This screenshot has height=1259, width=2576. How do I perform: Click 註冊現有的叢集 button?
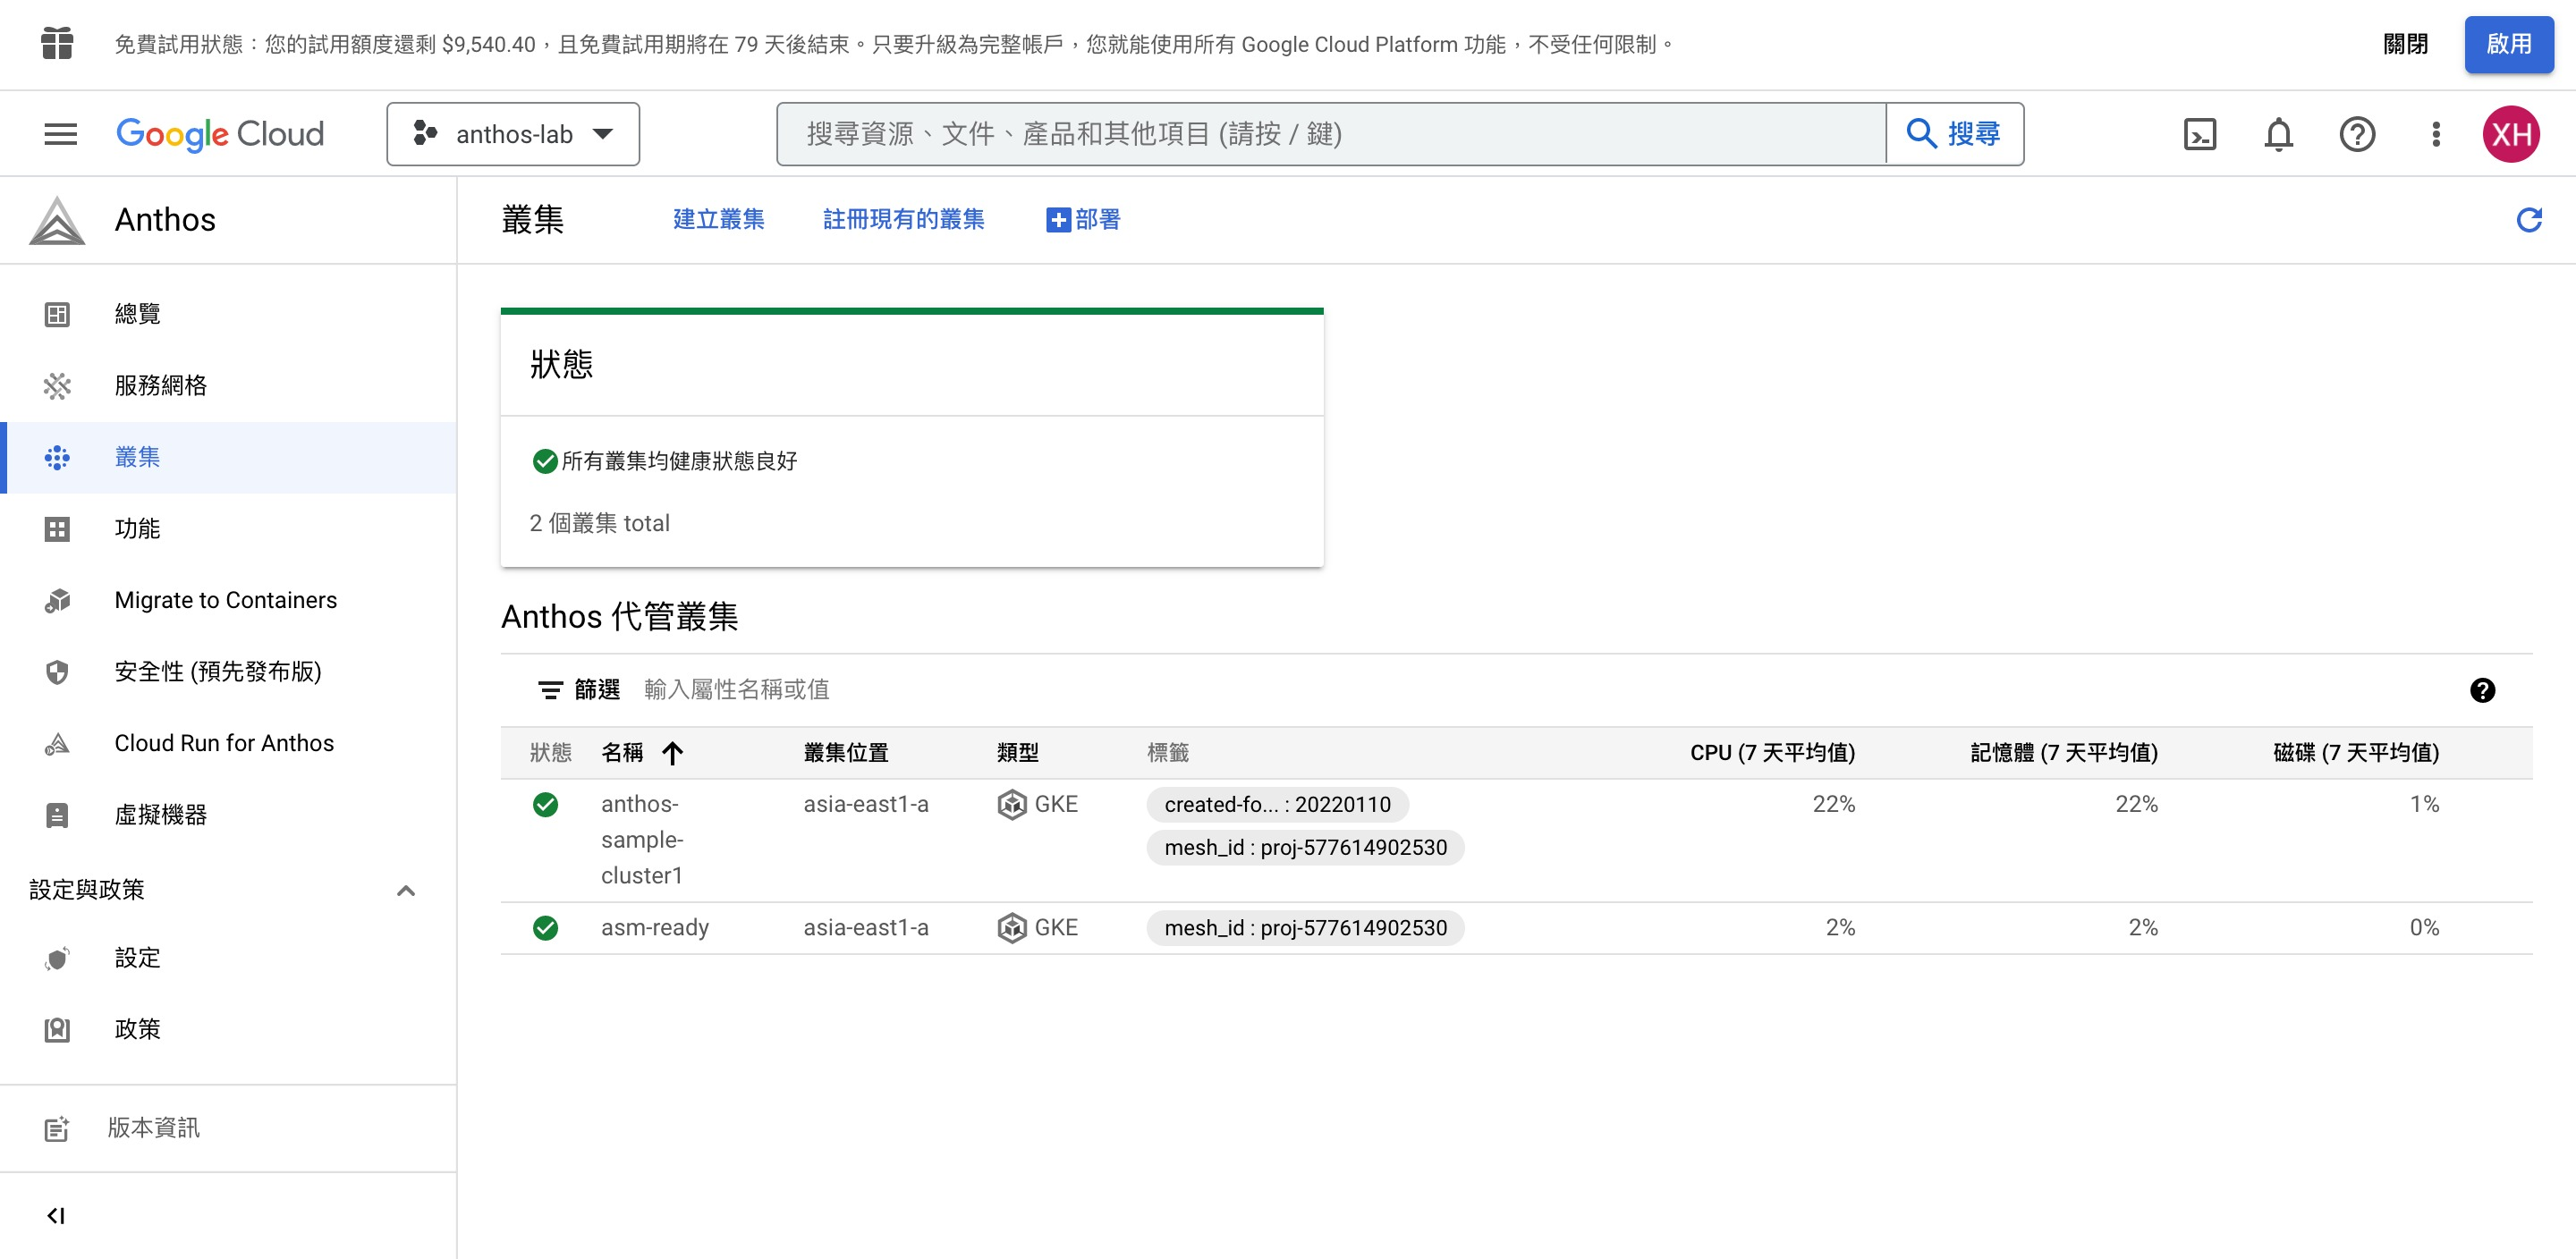pos(903,220)
